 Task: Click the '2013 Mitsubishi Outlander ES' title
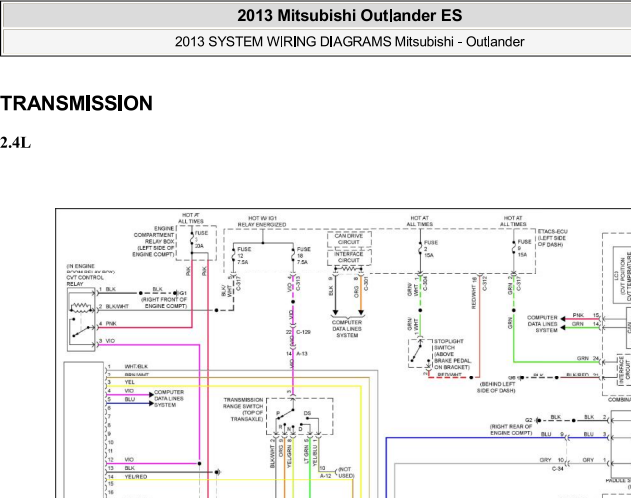click(x=349, y=16)
